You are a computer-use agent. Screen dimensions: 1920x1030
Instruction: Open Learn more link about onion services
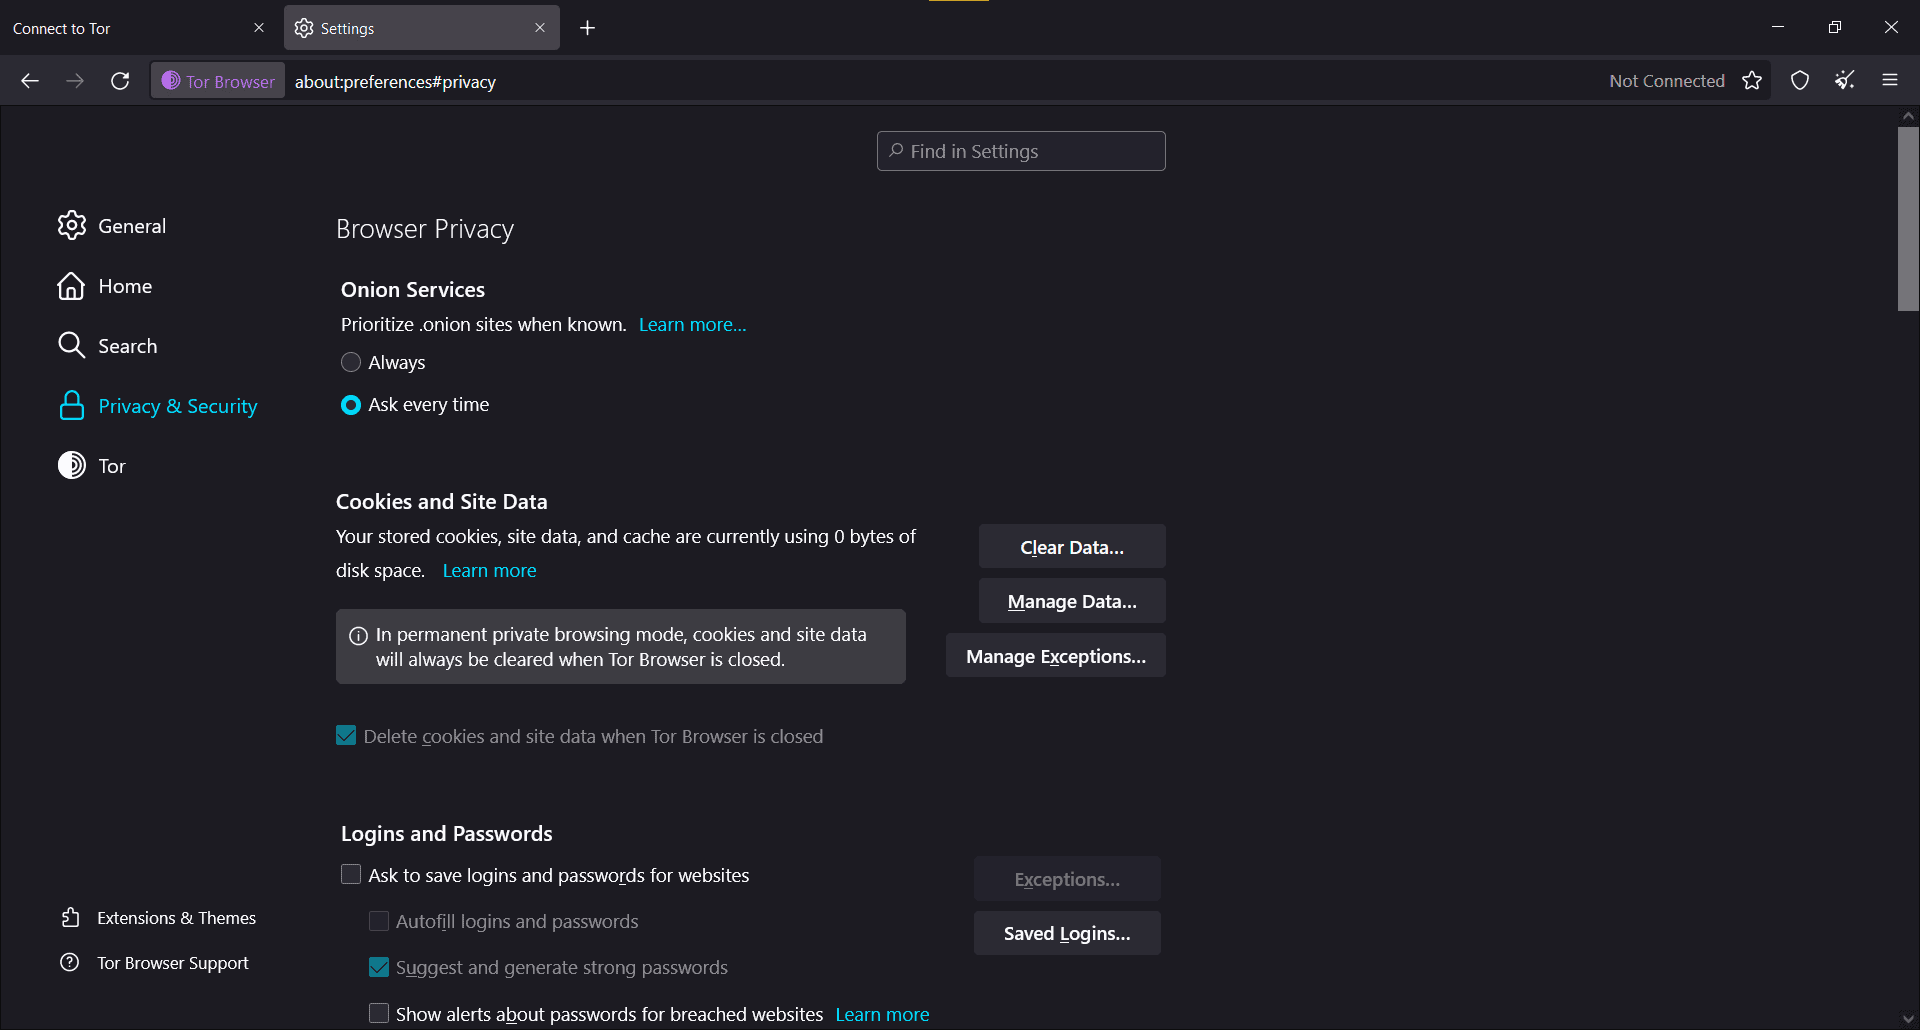click(x=693, y=325)
